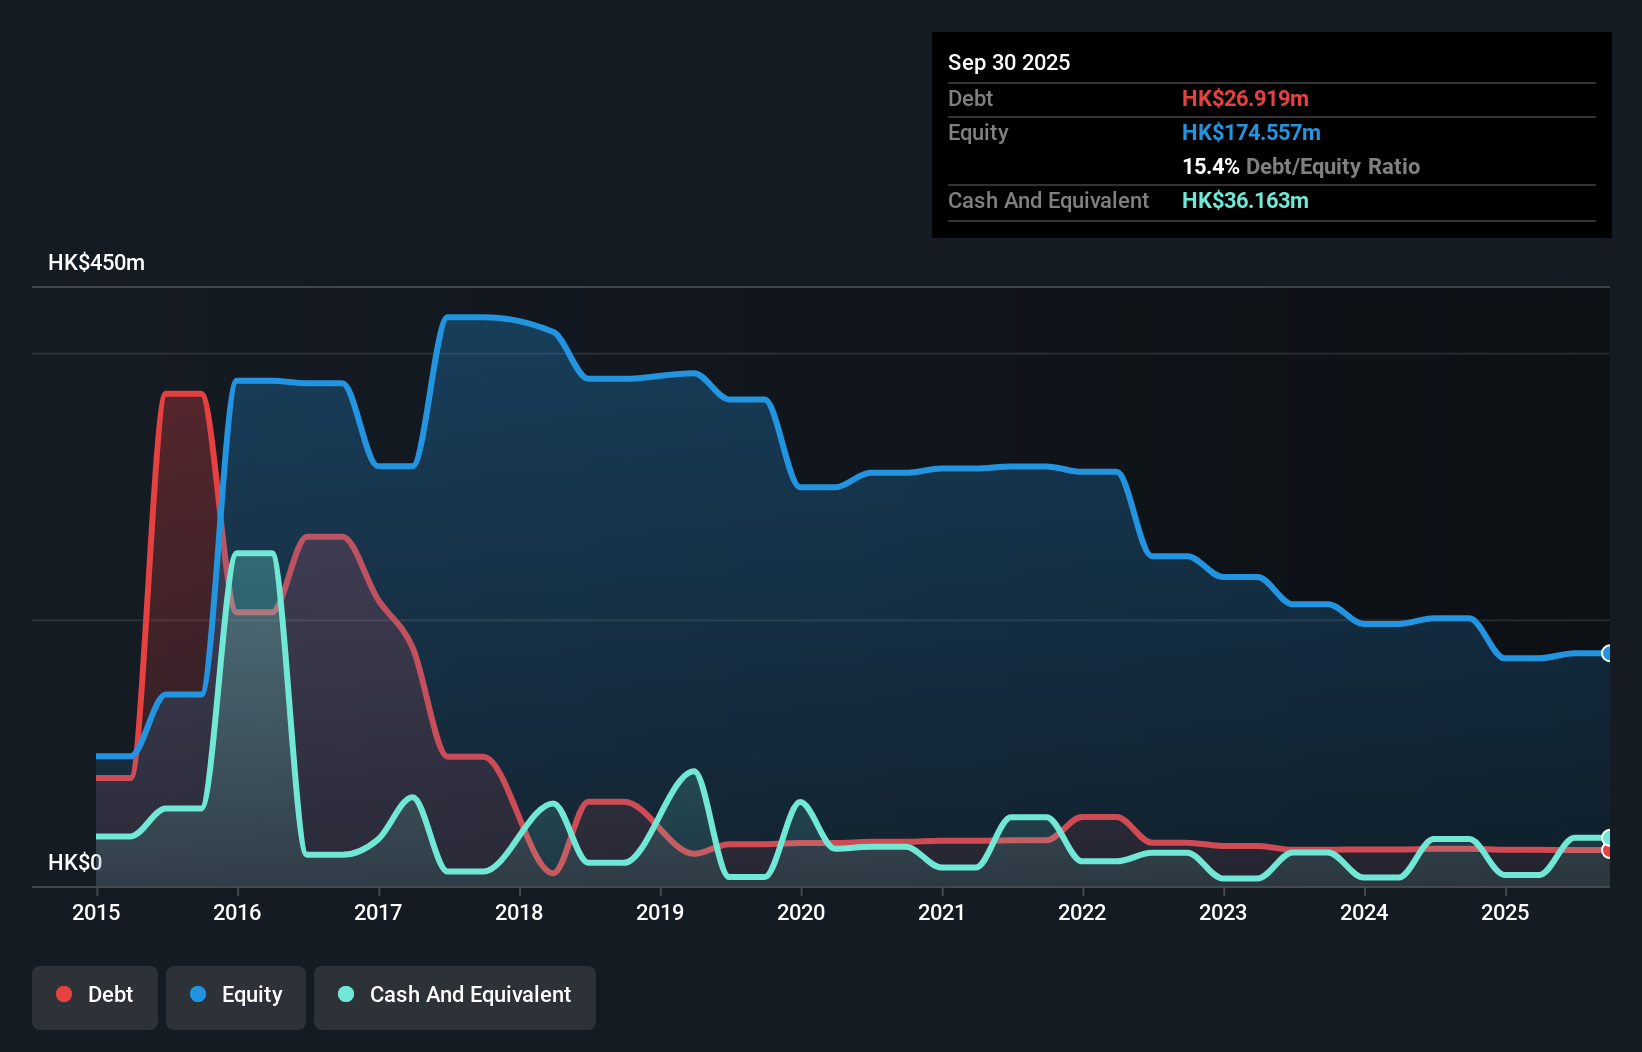1642x1052 pixels.
Task: Click the Sep 30 2025 tooltip header
Action: pos(1009,62)
